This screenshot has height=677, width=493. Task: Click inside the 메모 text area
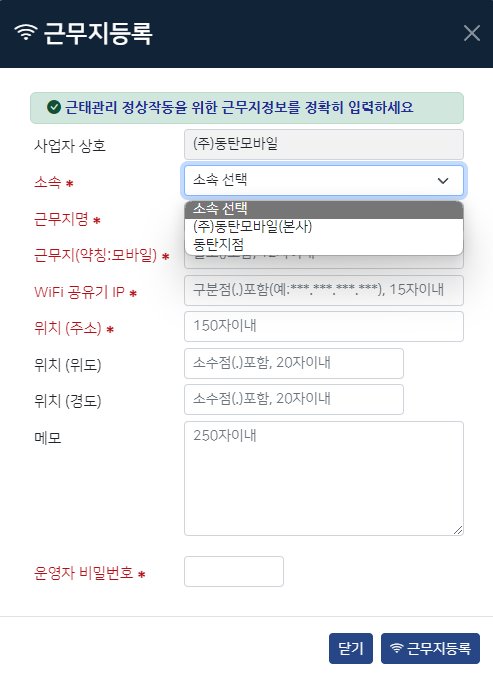[x=324, y=478]
